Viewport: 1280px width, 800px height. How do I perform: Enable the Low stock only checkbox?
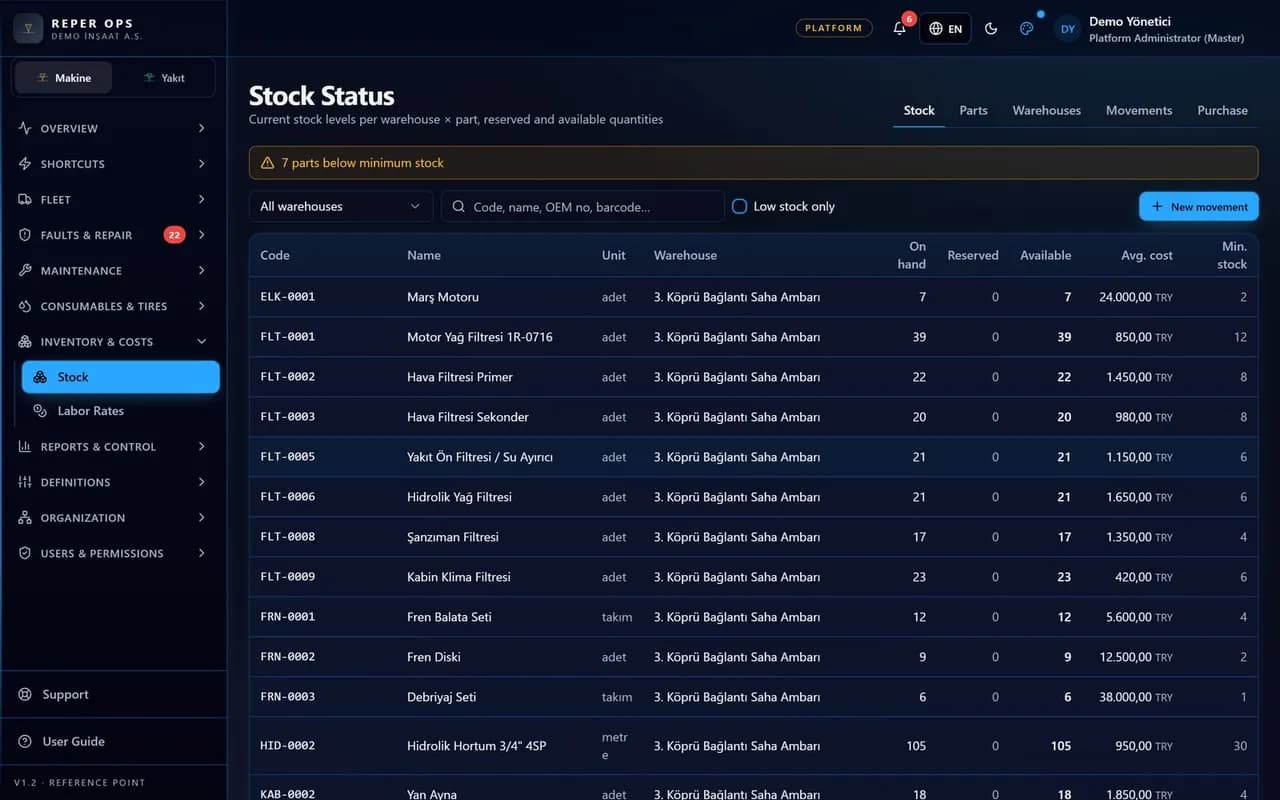coord(740,206)
